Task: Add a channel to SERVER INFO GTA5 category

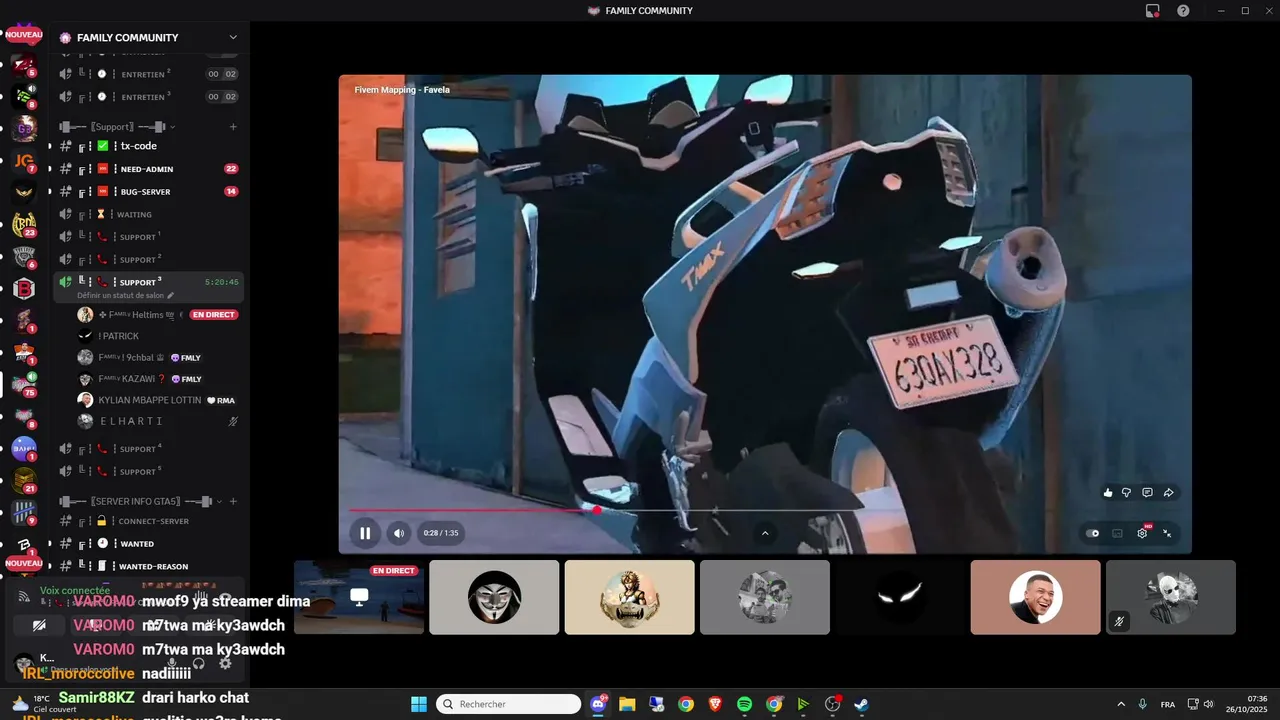Action: 233,501
